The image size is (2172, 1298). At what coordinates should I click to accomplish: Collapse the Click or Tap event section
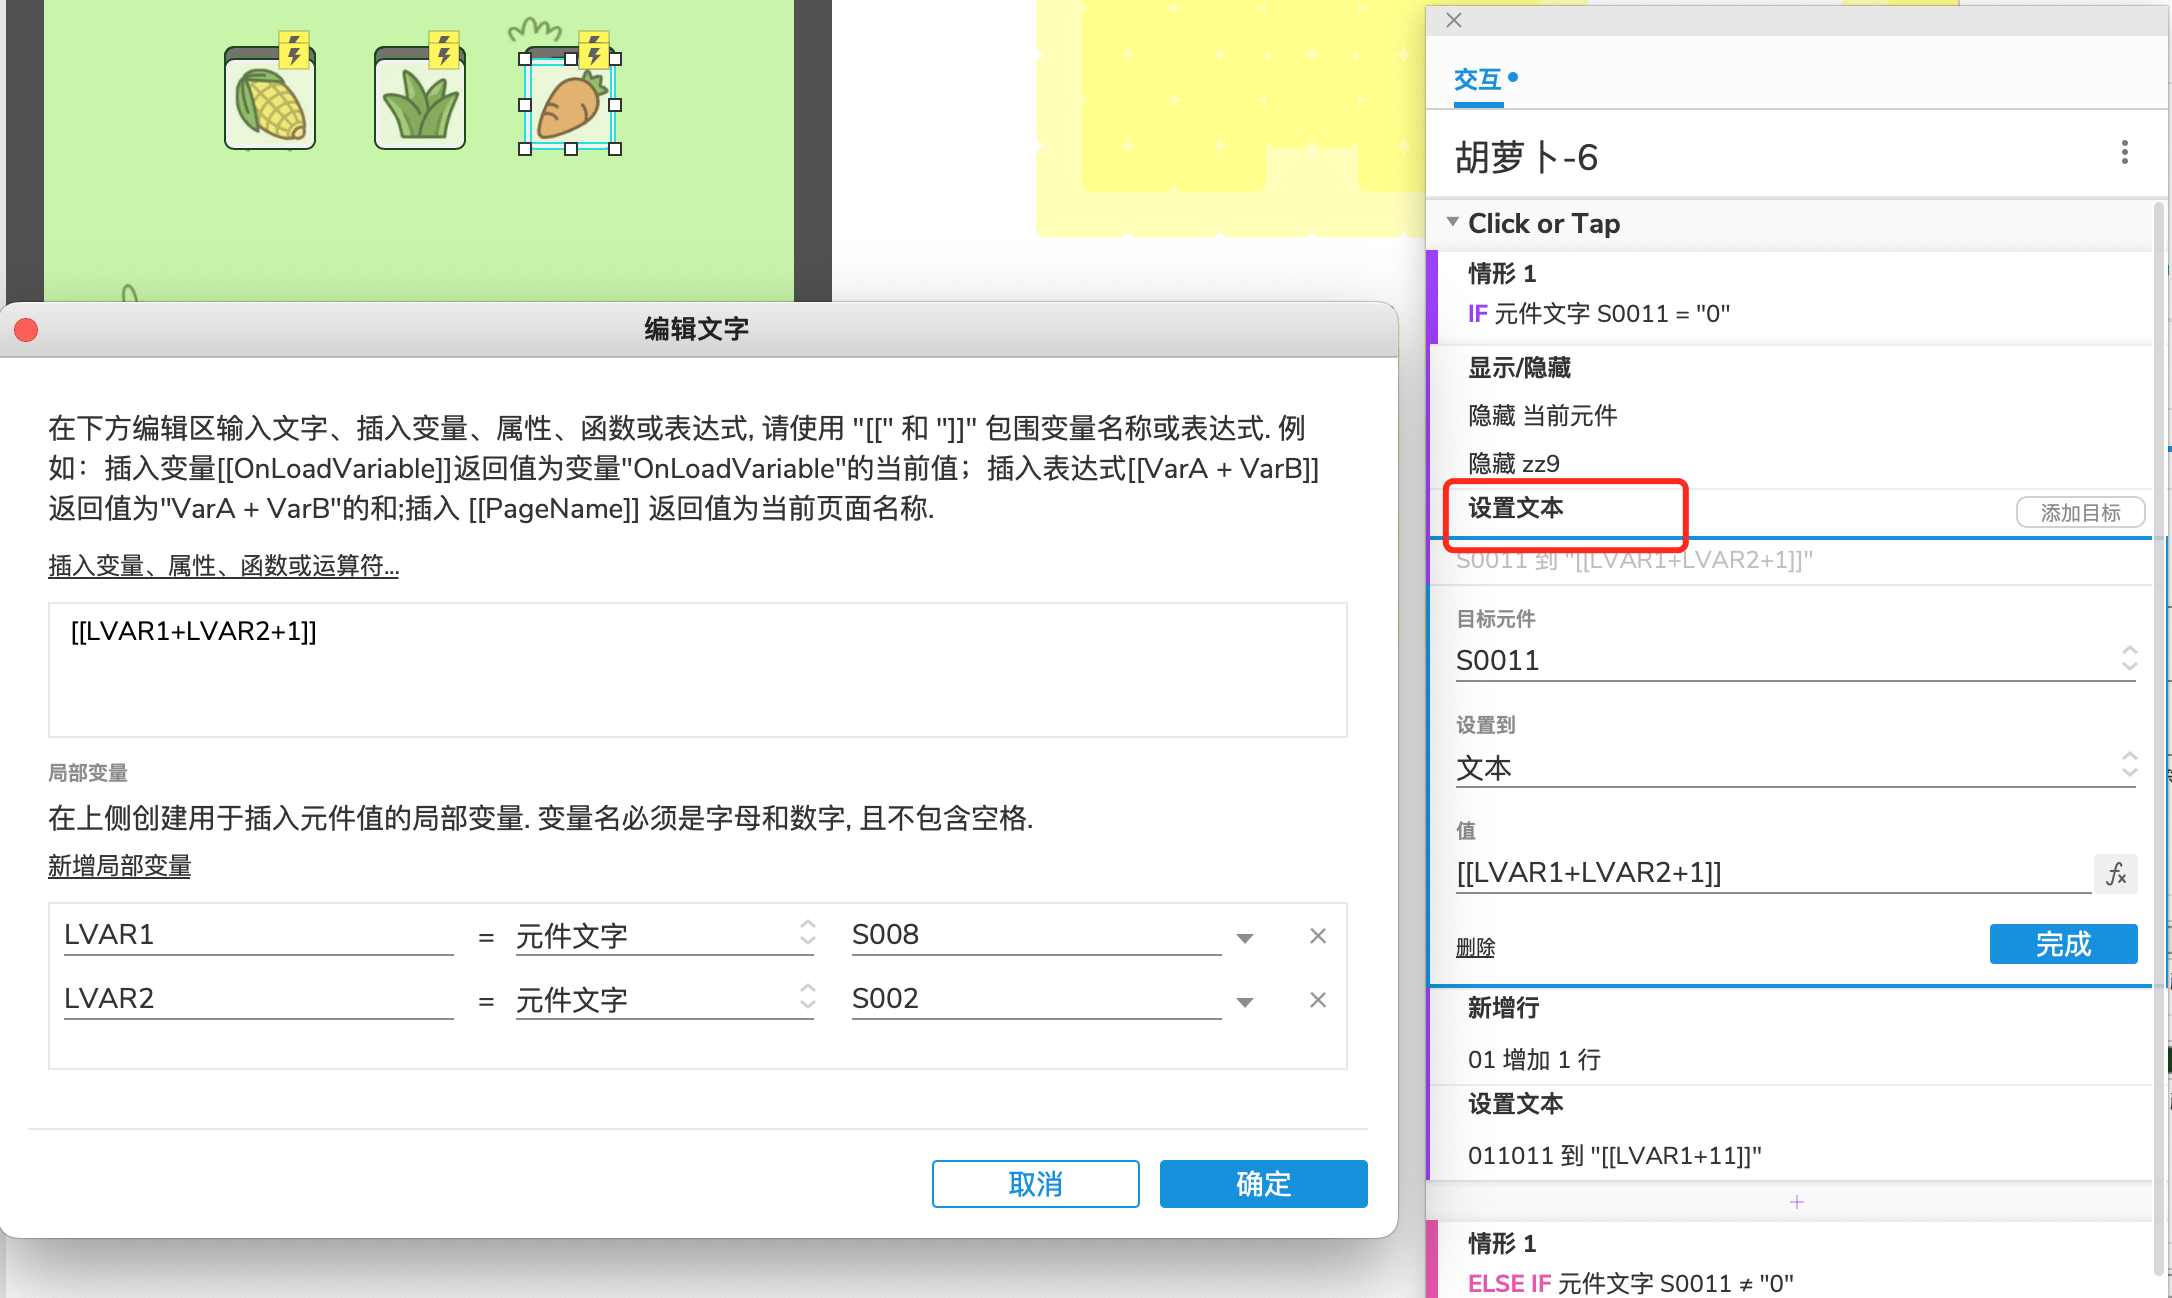pos(1453,223)
